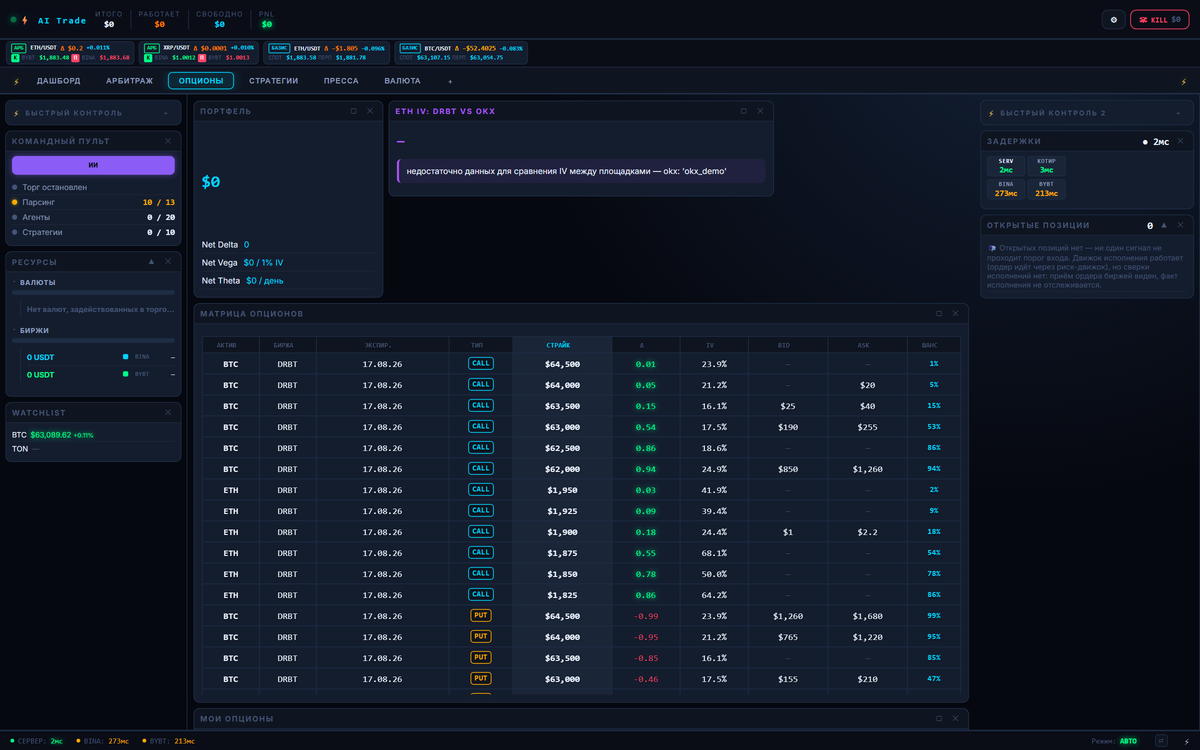Toggle the АВТО mode in the status bar

[1128, 741]
